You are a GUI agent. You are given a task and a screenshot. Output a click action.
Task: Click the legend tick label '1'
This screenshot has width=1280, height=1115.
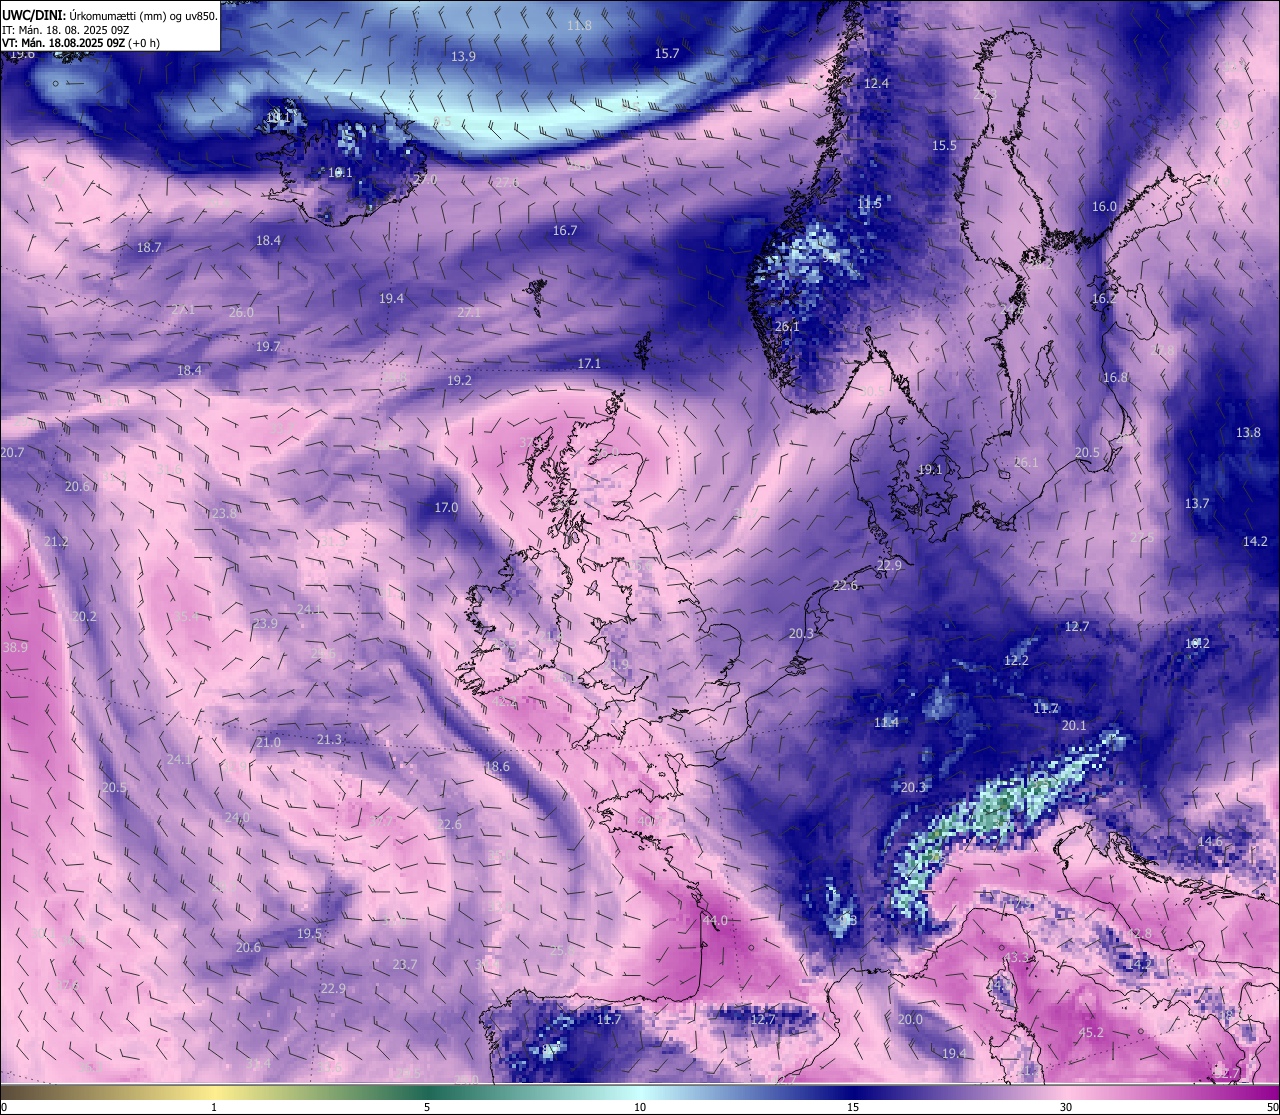214,1107
